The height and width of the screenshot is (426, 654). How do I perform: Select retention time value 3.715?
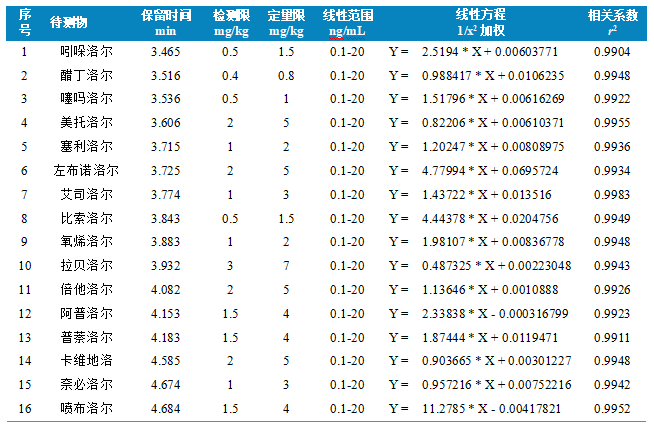click(x=166, y=147)
